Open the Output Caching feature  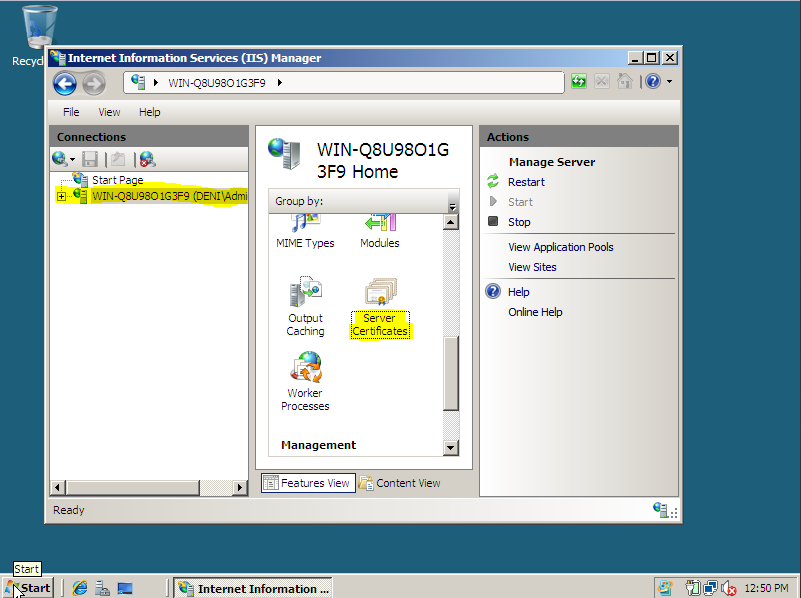click(305, 306)
